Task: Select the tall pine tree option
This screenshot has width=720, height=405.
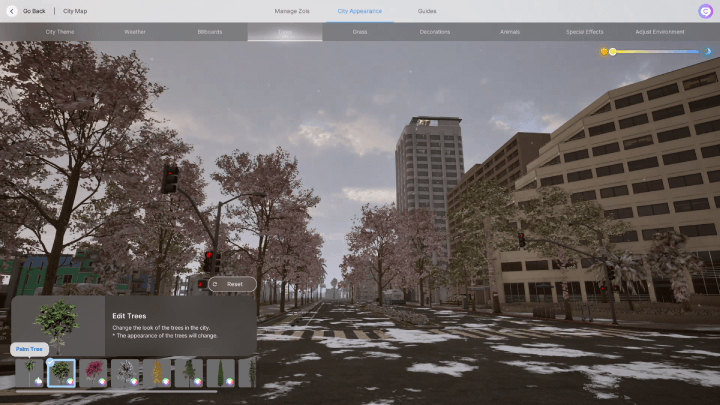Action: click(x=188, y=373)
